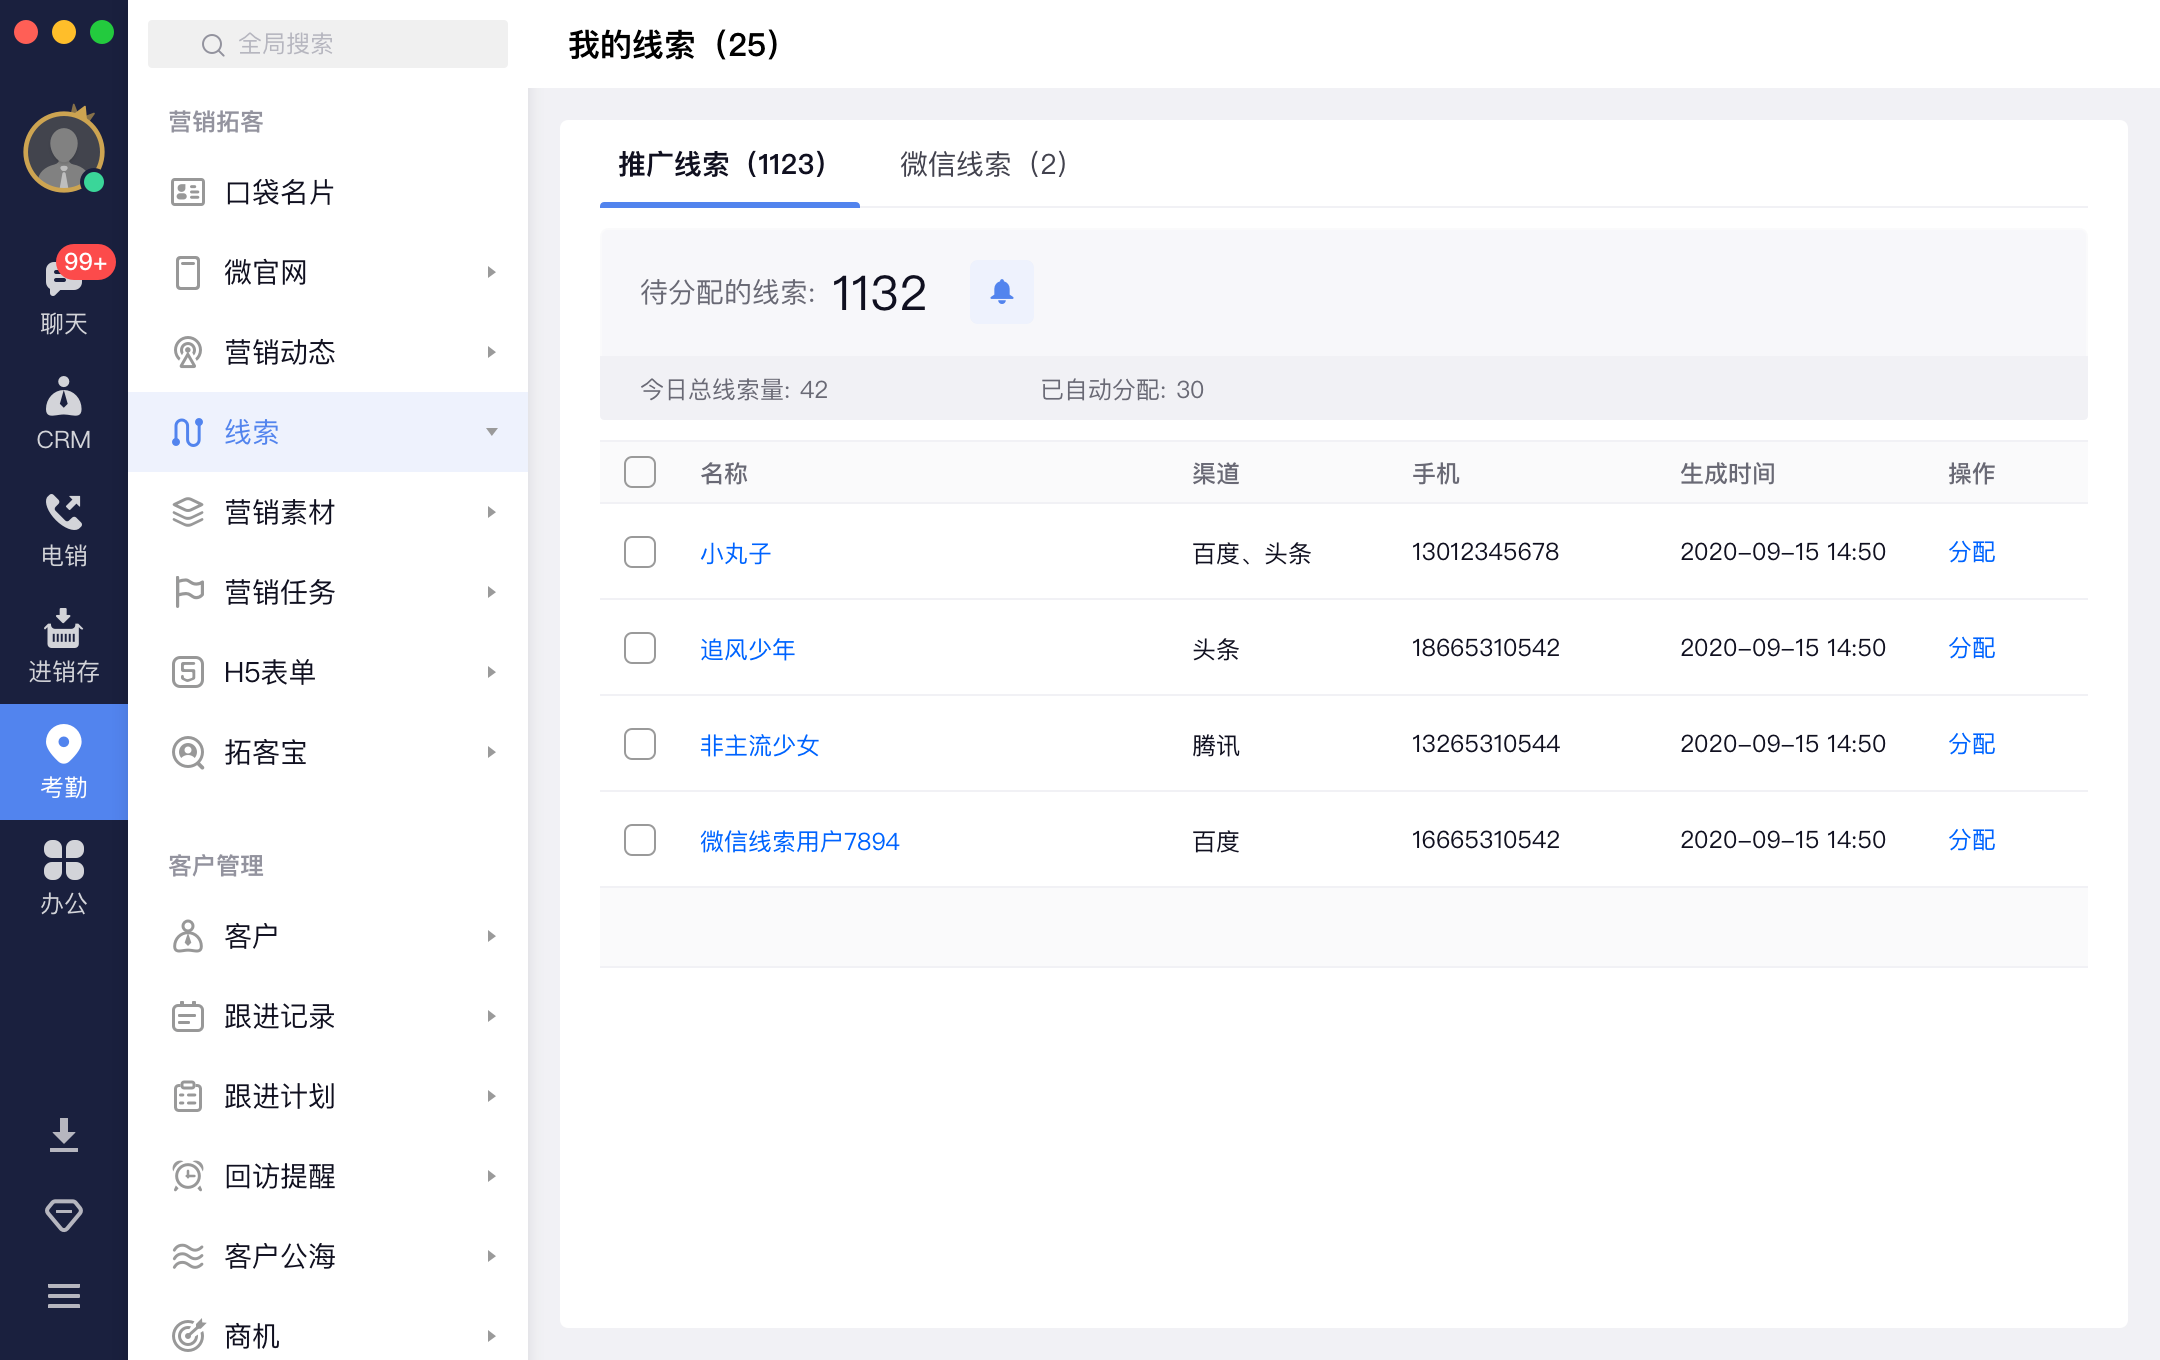Open the chat icon with 99+ badge
The height and width of the screenshot is (1360, 2160).
pos(63,291)
